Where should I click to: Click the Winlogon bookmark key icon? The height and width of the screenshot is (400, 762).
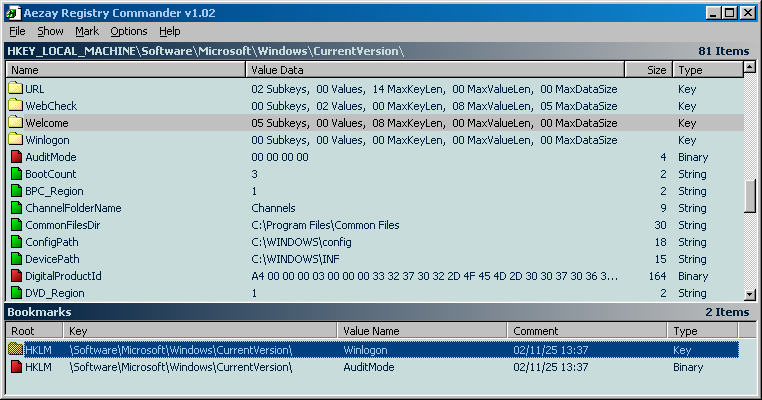[16, 349]
